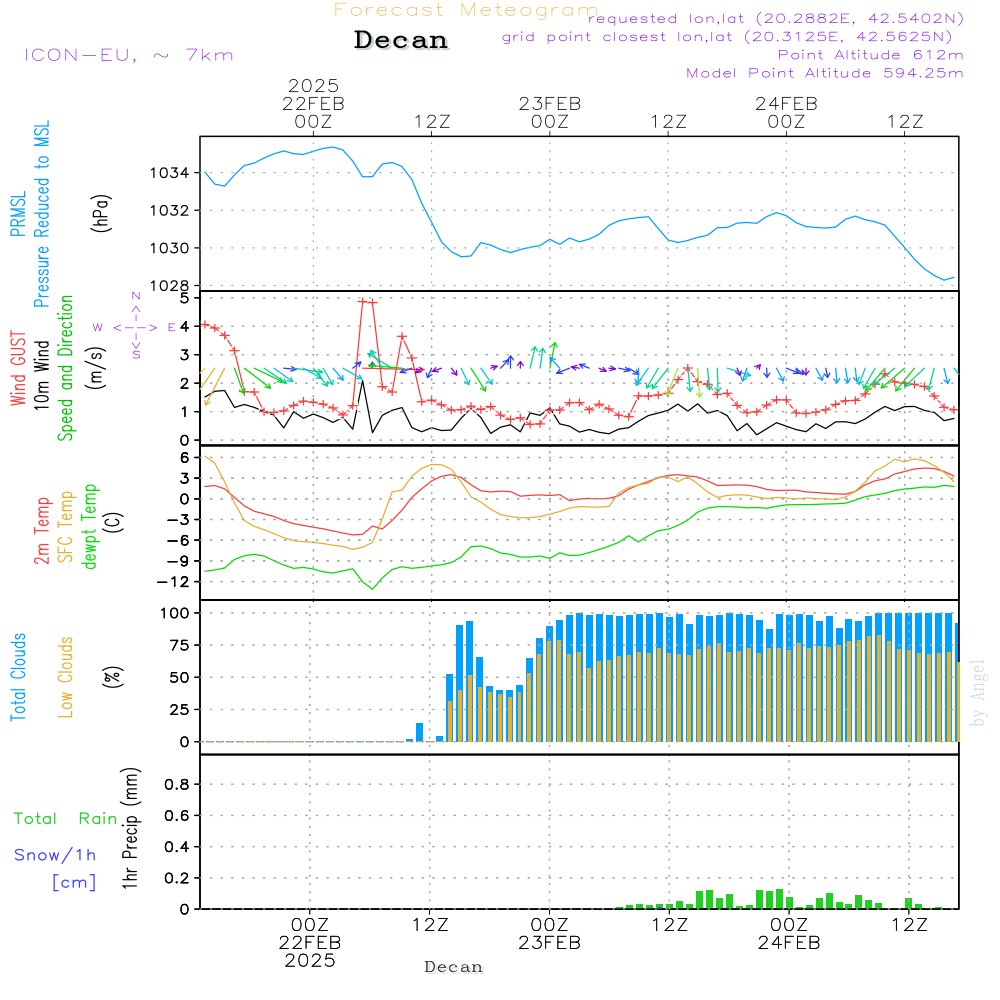Click the tall wind gust peak near 5 m/s
1000x1000 pixels.
coord(367,302)
